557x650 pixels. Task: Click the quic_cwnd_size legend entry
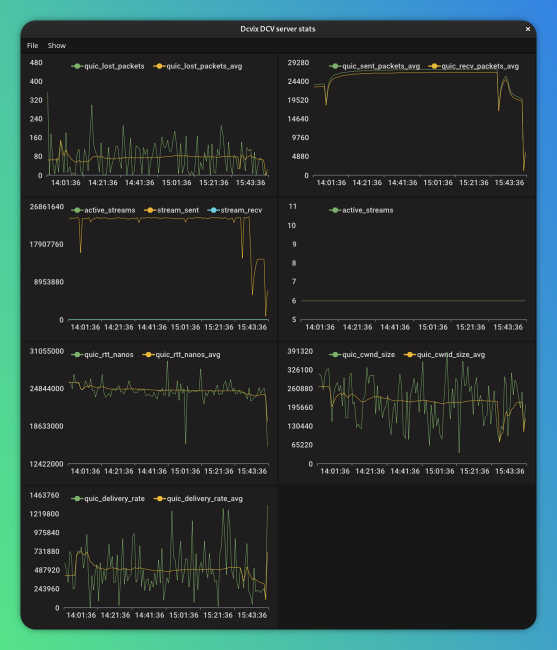(x=362, y=354)
